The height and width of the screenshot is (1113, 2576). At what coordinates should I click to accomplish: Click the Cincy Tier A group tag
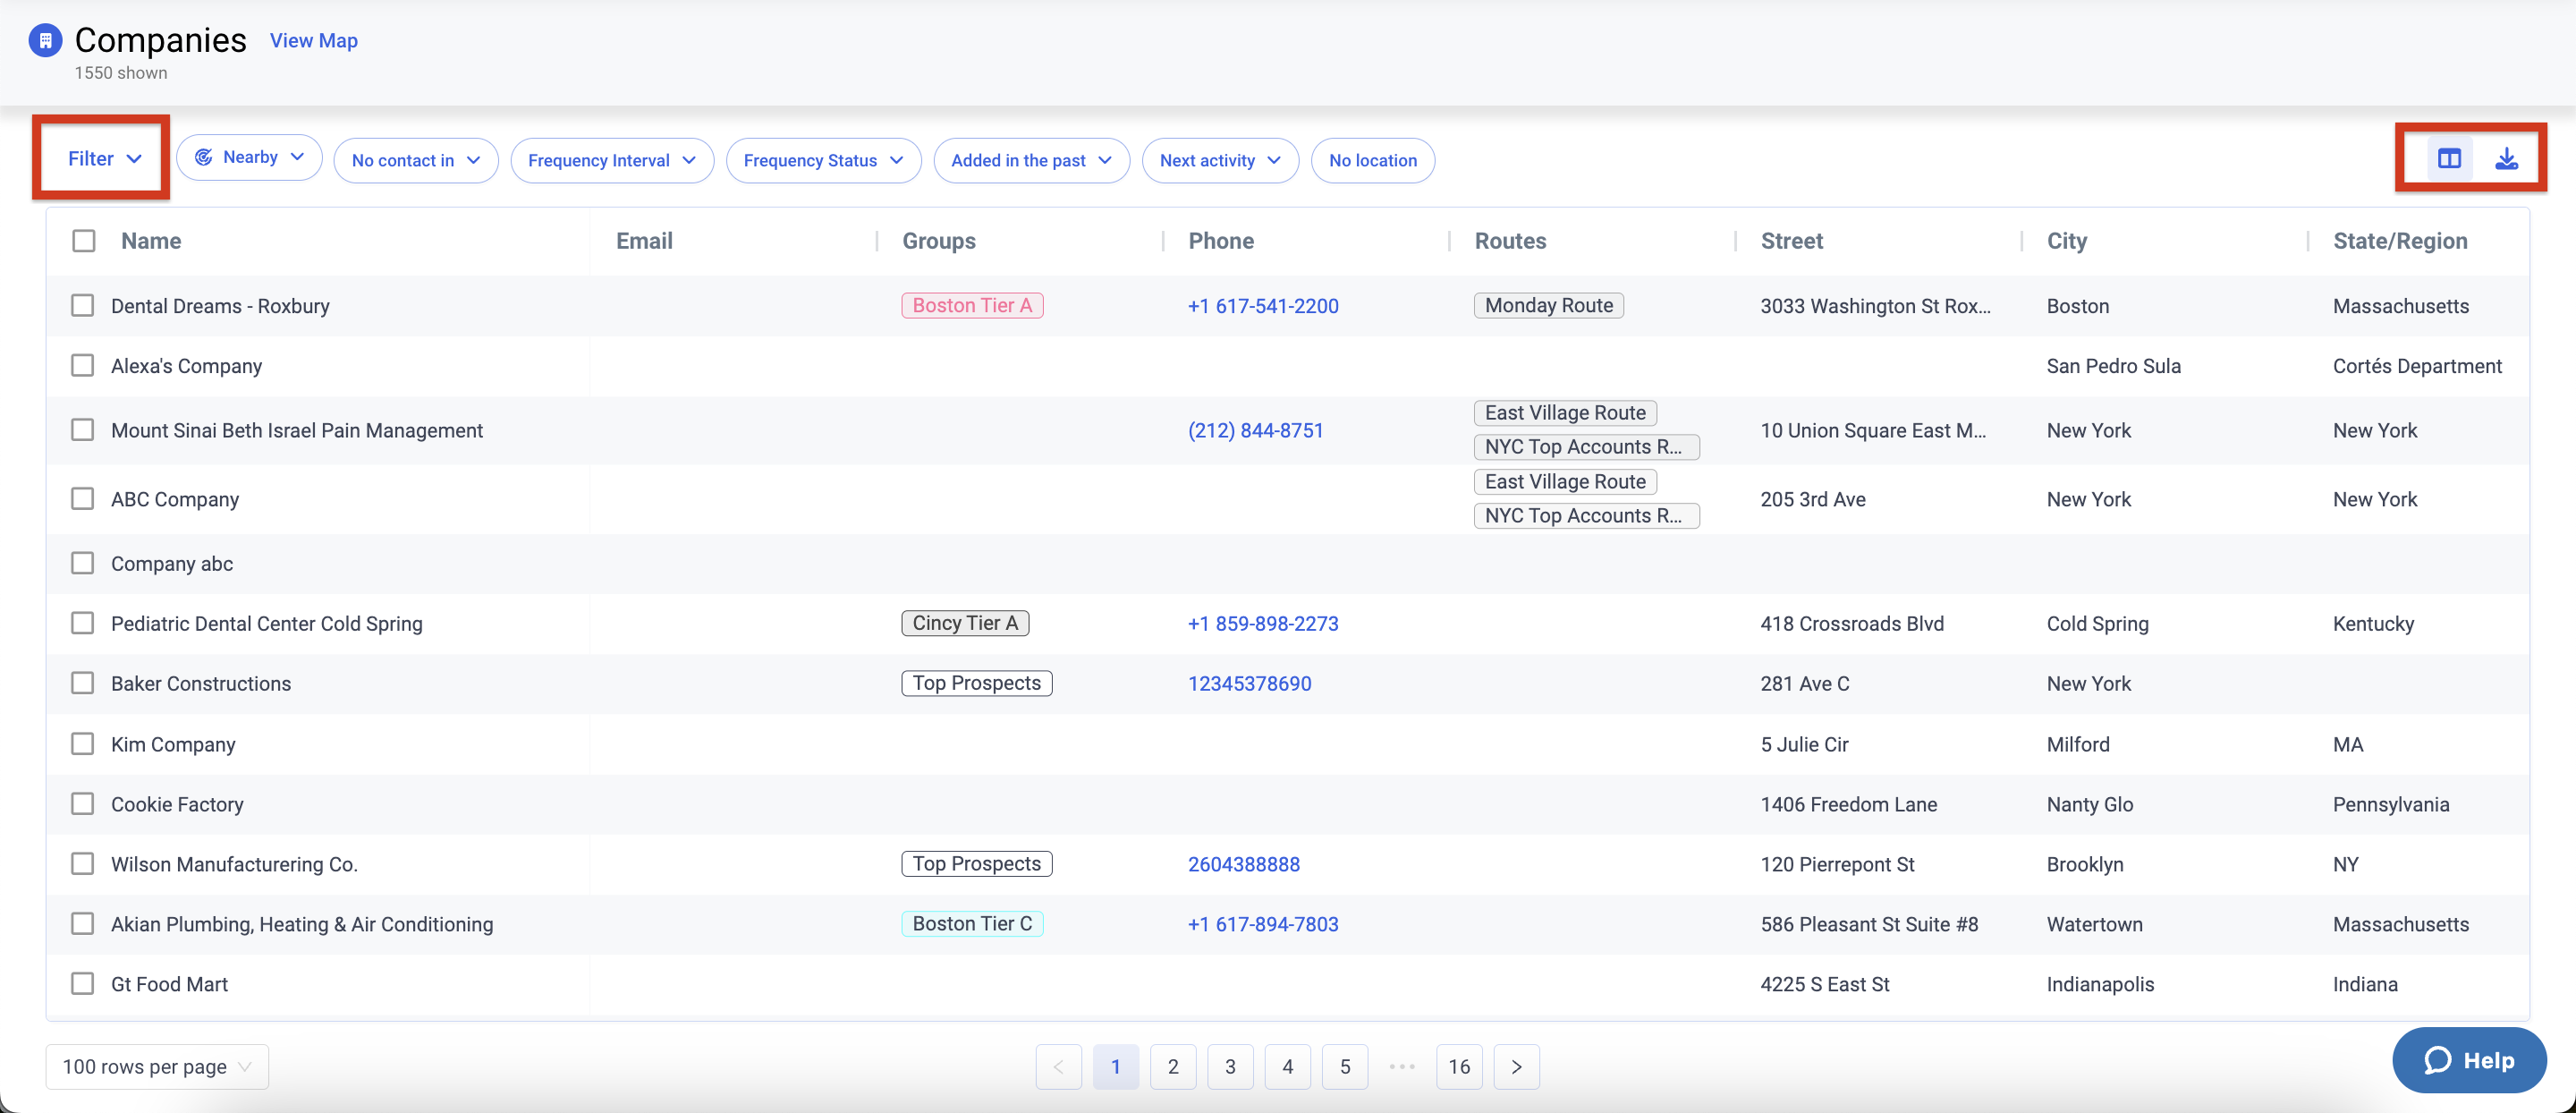point(965,623)
